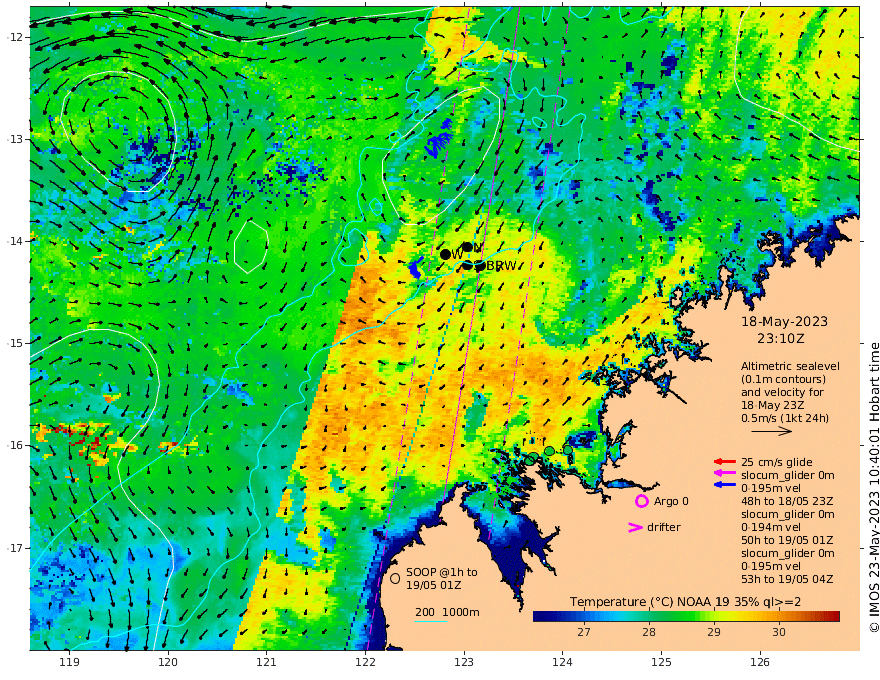Click the longitude axis label 125

(x=662, y=662)
